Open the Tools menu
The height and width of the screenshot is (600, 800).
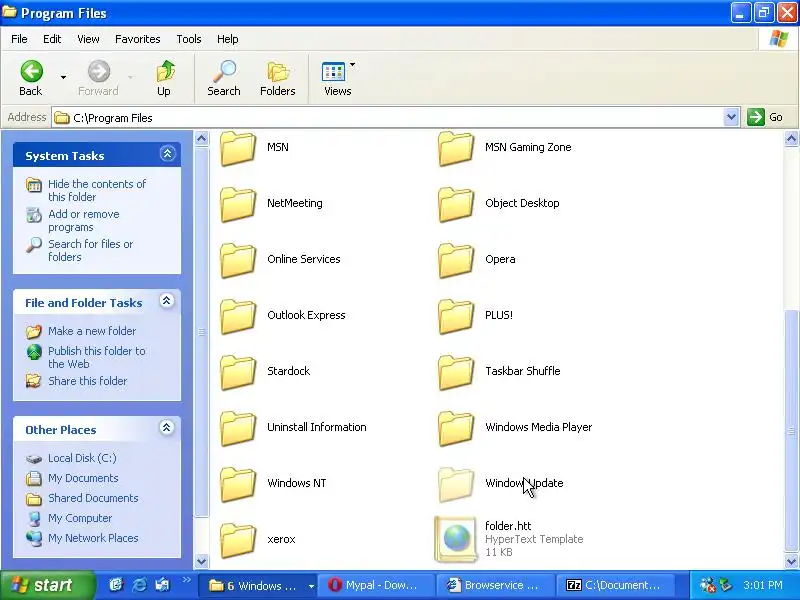coord(189,39)
